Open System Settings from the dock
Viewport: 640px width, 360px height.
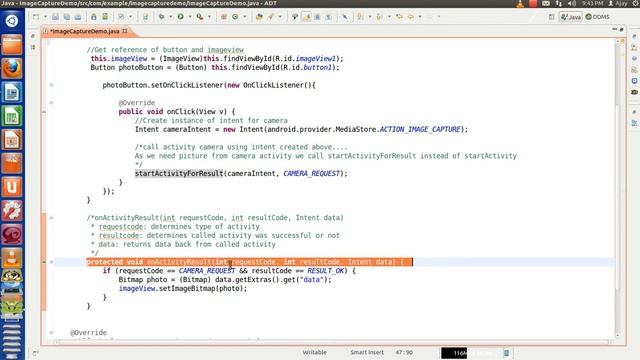(x=12, y=211)
